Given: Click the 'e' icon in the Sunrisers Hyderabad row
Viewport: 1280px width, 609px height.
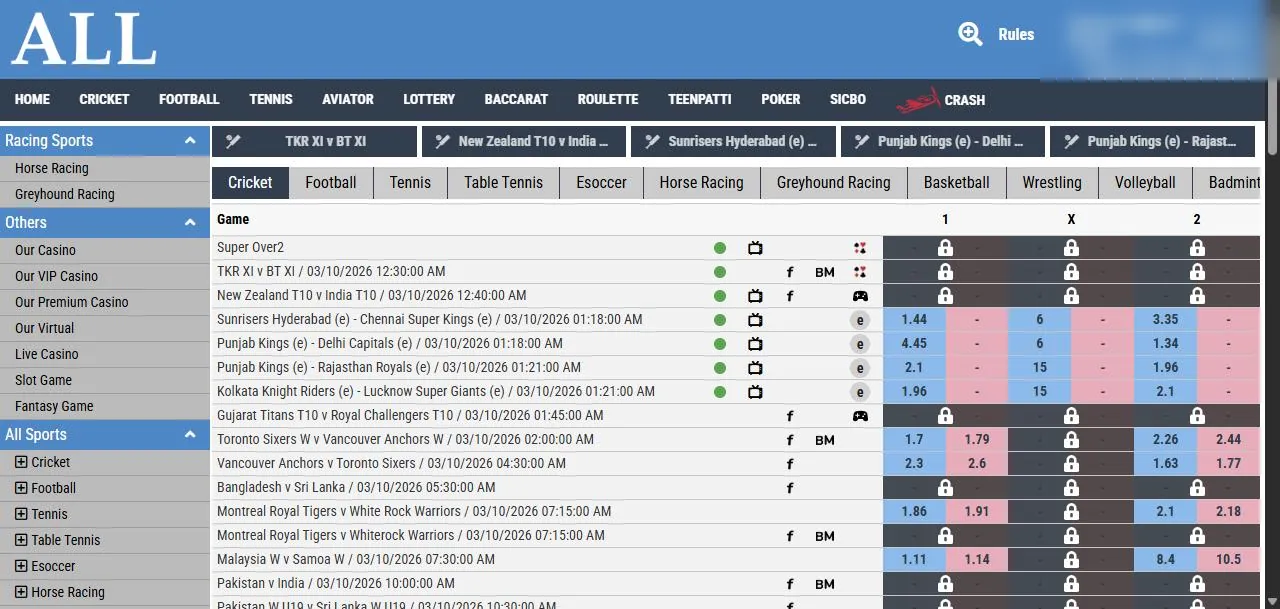Looking at the screenshot, I should click(x=860, y=320).
